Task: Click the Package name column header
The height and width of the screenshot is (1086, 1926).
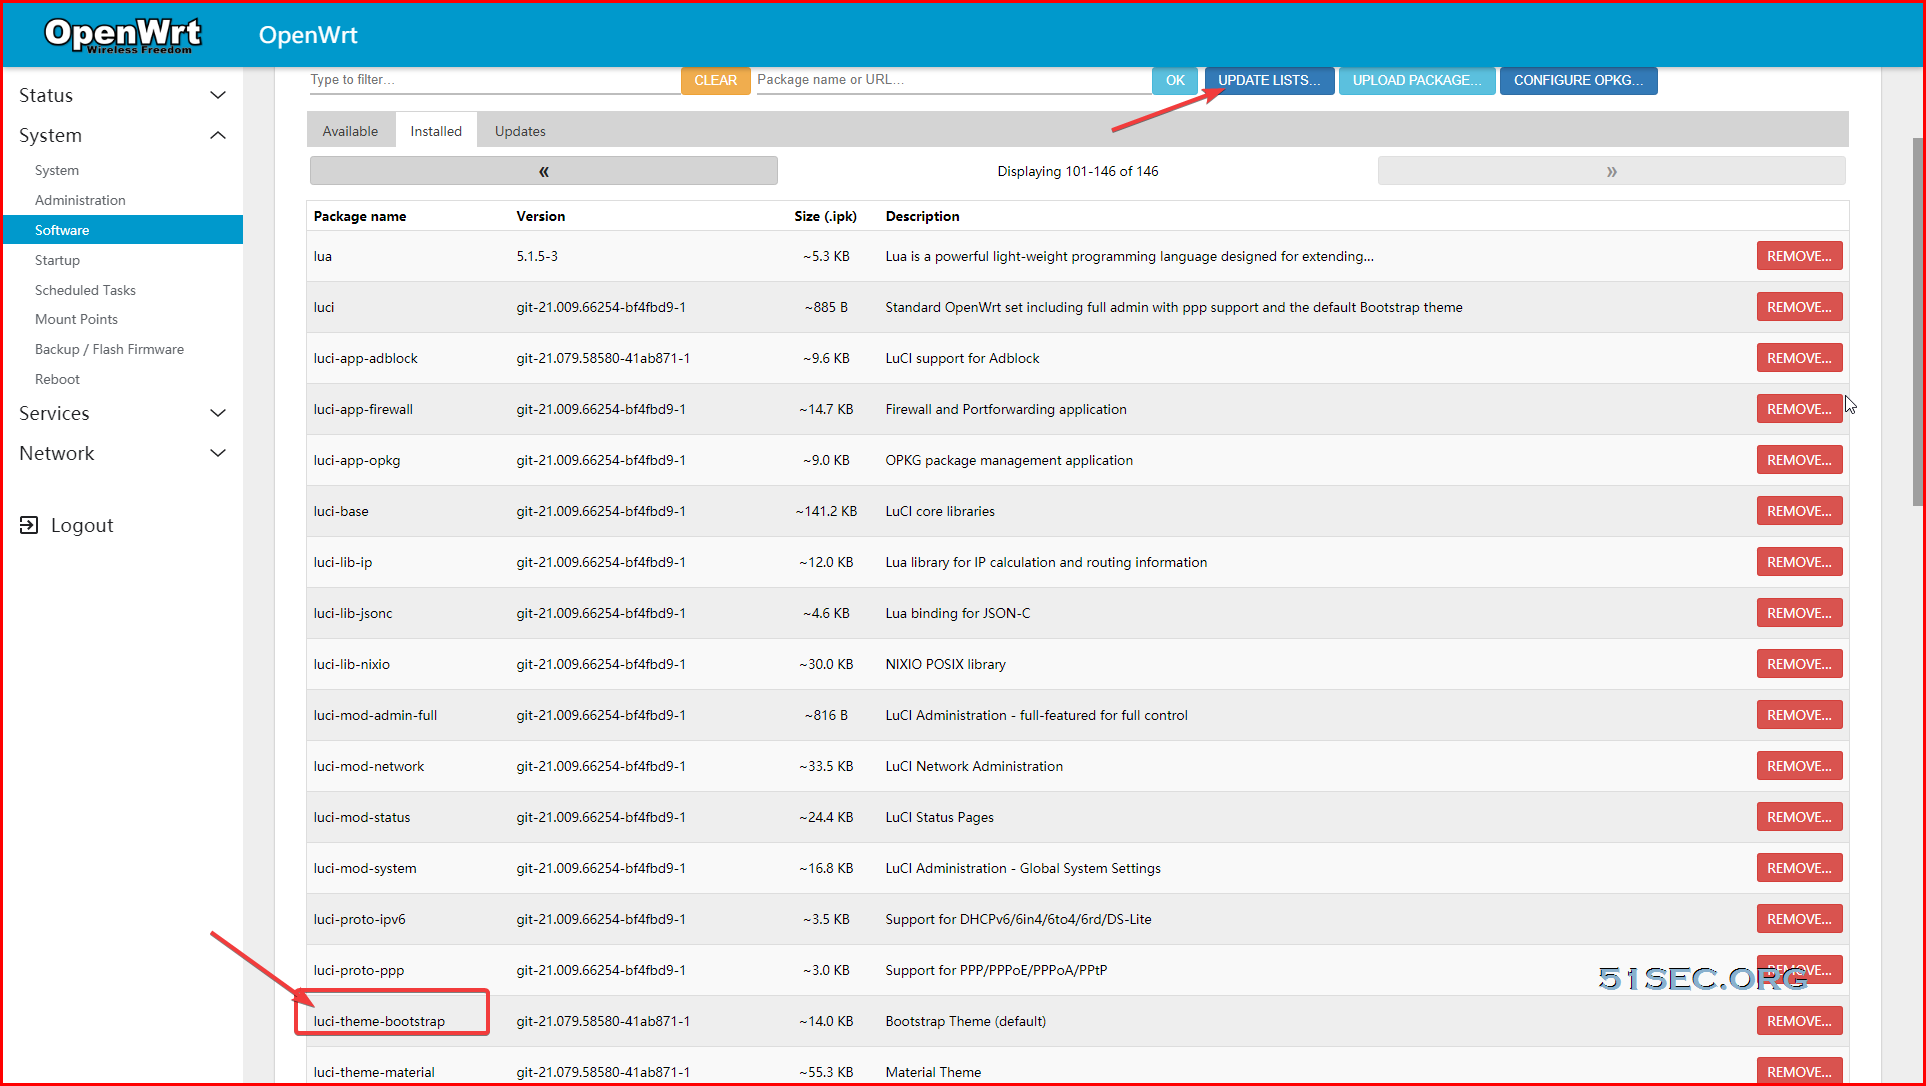Action: 360,216
